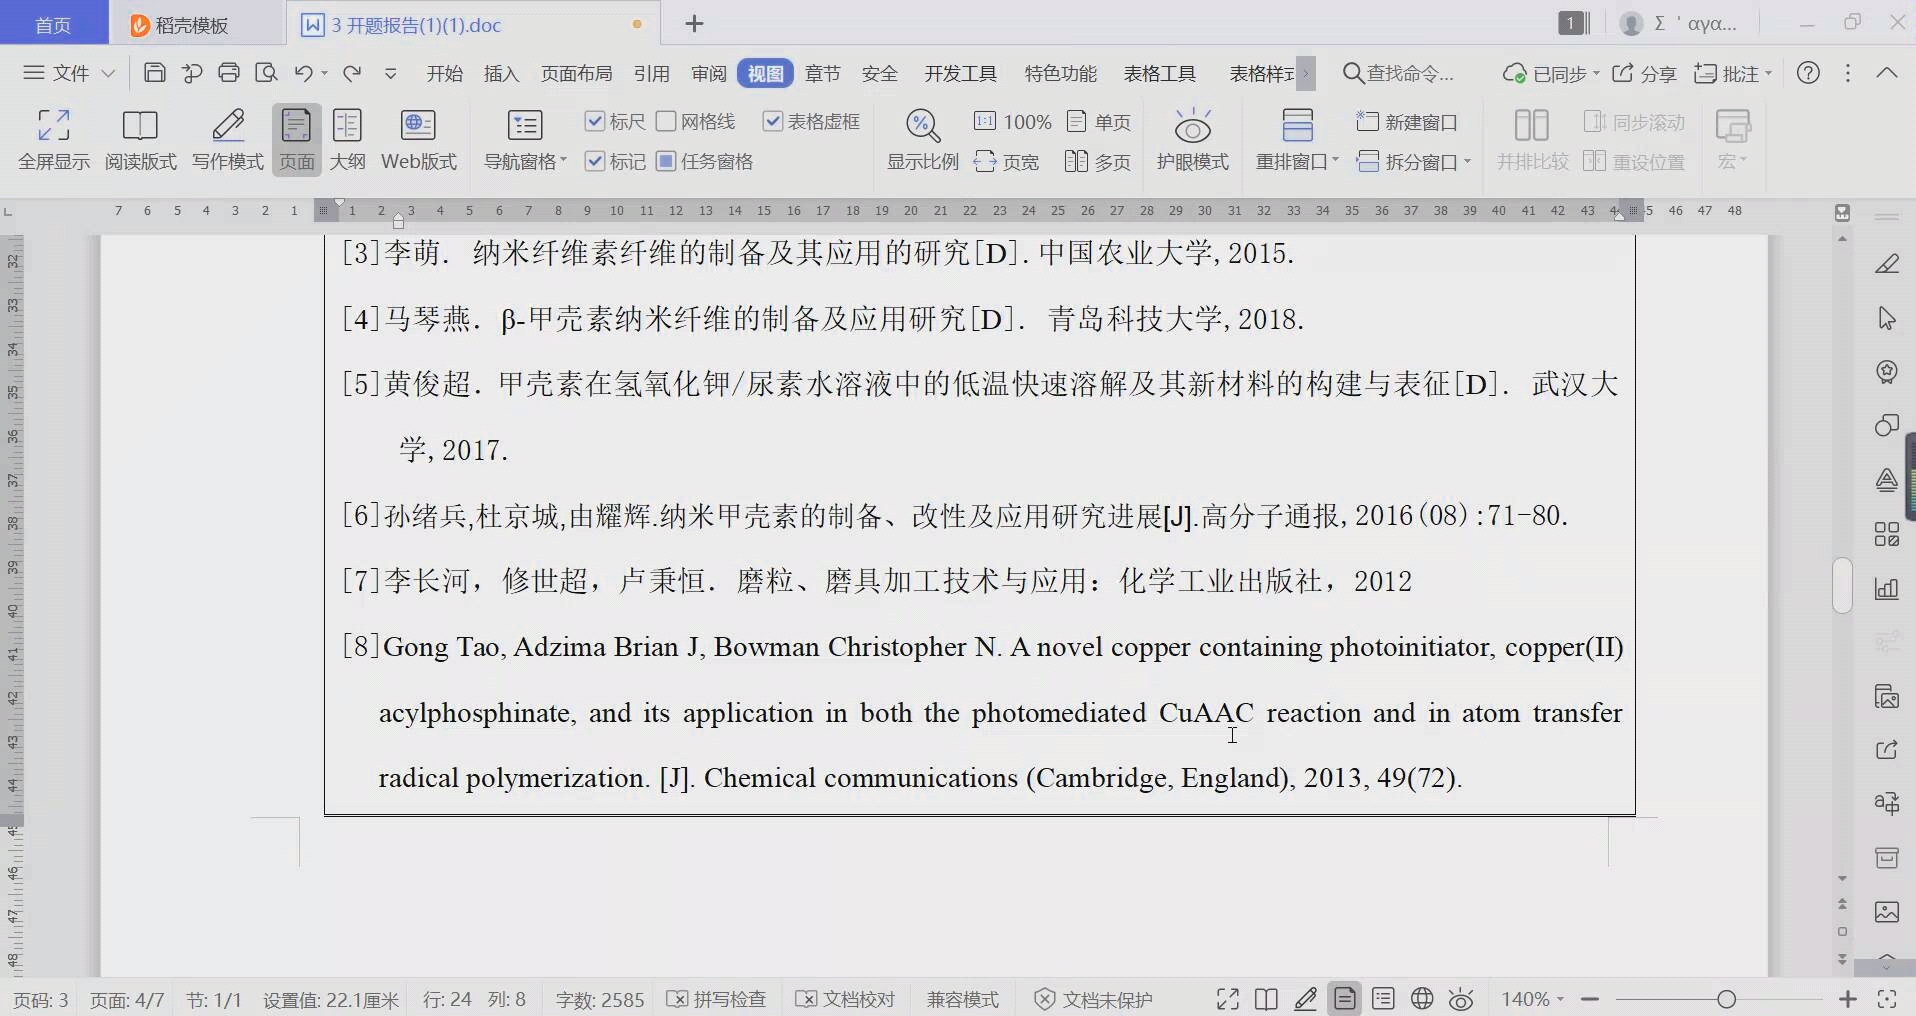Click the selection cursor icon in sidebar
Screen dimensions: 1916x1016
[1887, 318]
